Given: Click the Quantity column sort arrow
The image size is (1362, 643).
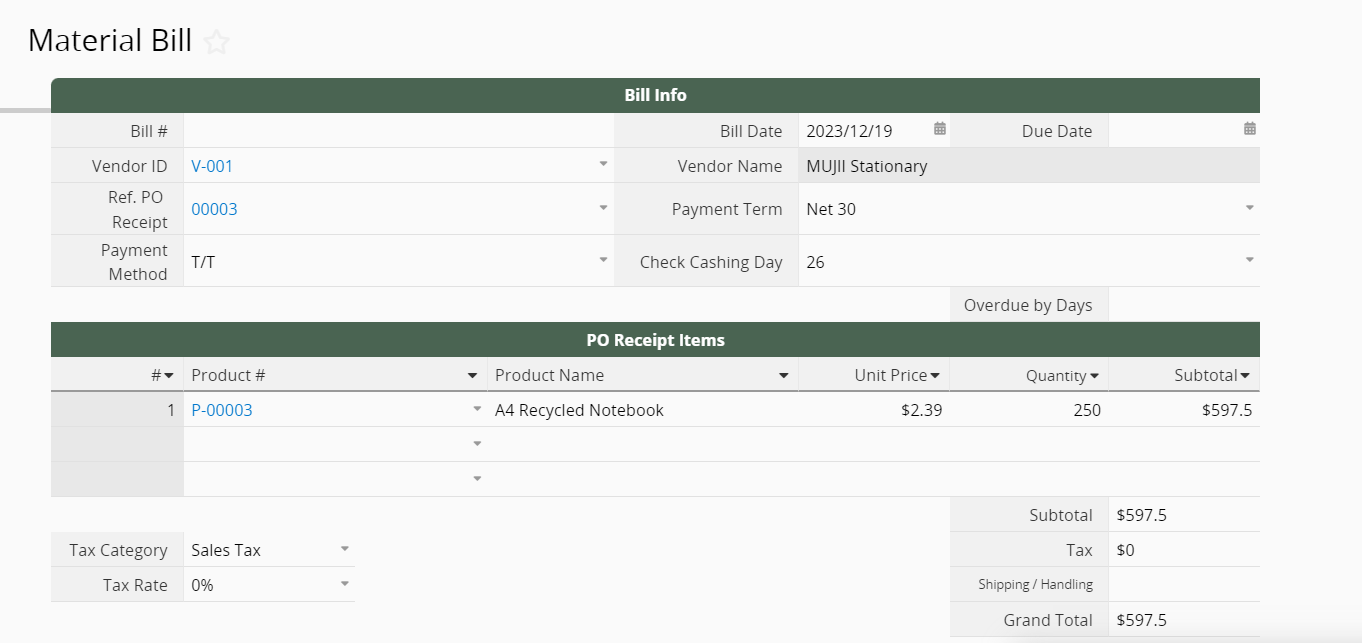Looking at the screenshot, I should (1094, 376).
